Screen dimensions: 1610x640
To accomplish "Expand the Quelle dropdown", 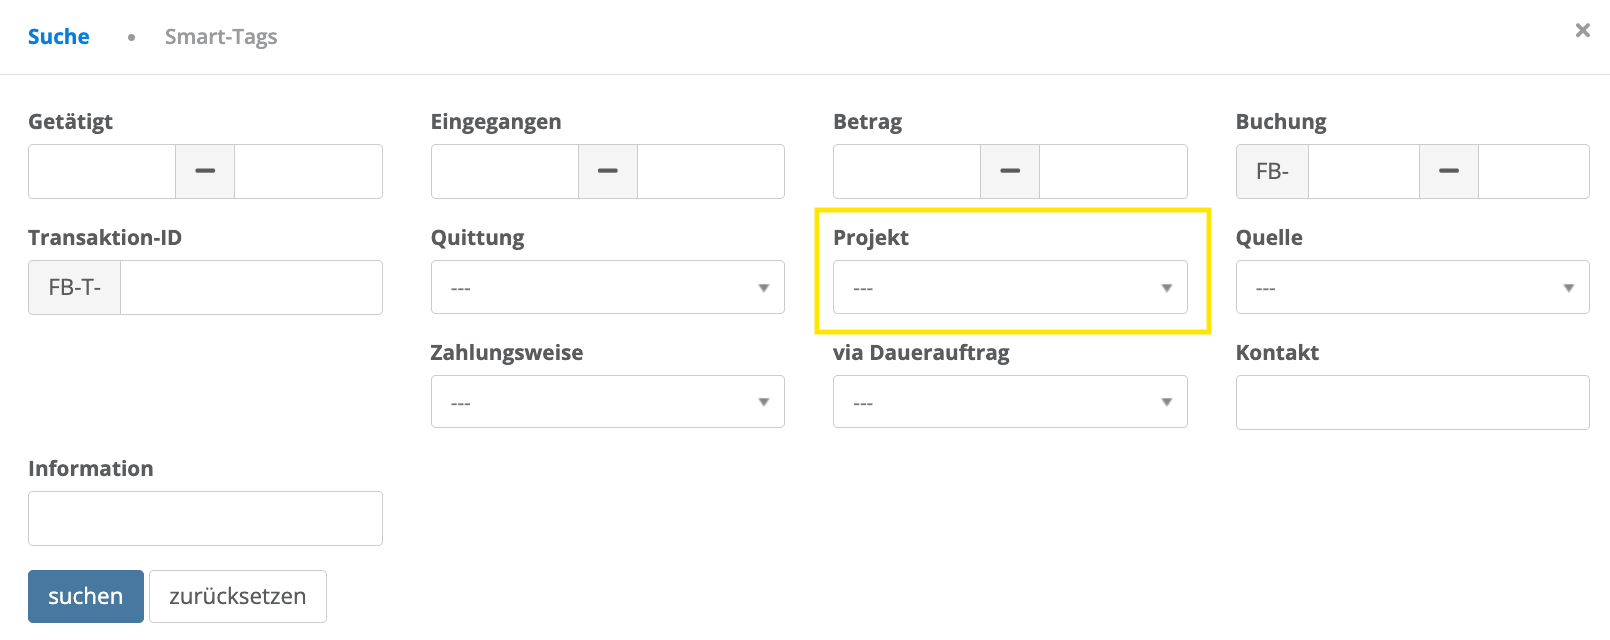I will pos(1412,287).
